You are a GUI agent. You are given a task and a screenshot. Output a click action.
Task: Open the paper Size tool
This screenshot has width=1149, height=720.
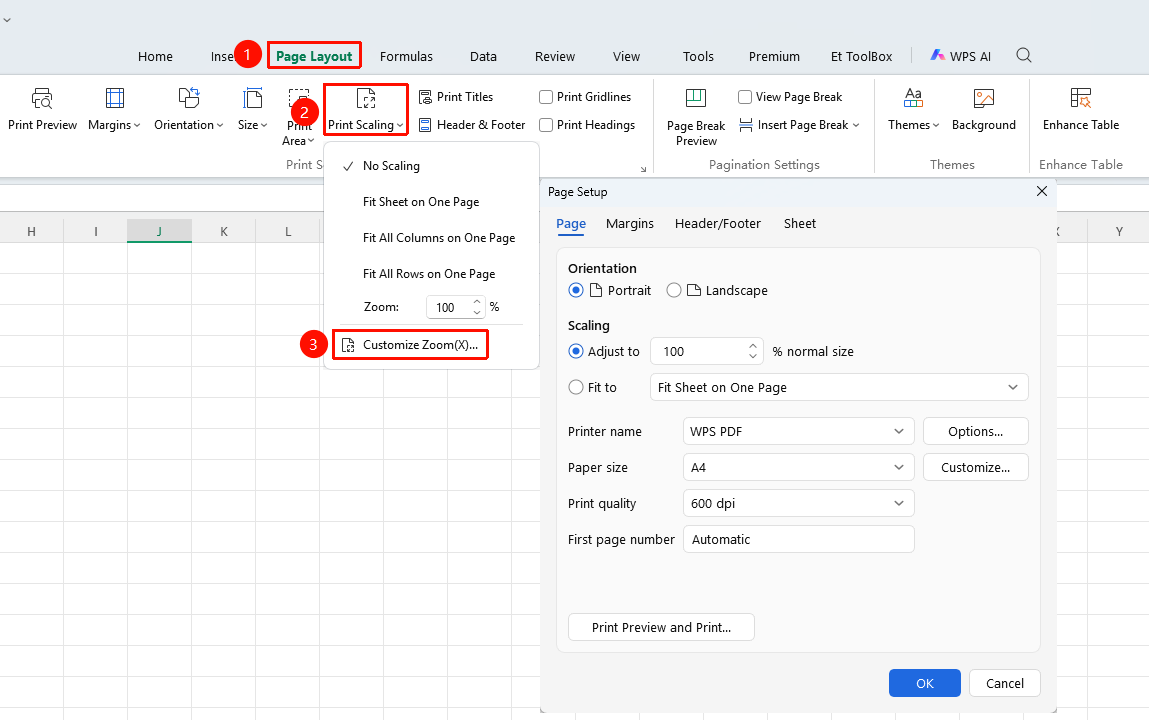click(252, 109)
